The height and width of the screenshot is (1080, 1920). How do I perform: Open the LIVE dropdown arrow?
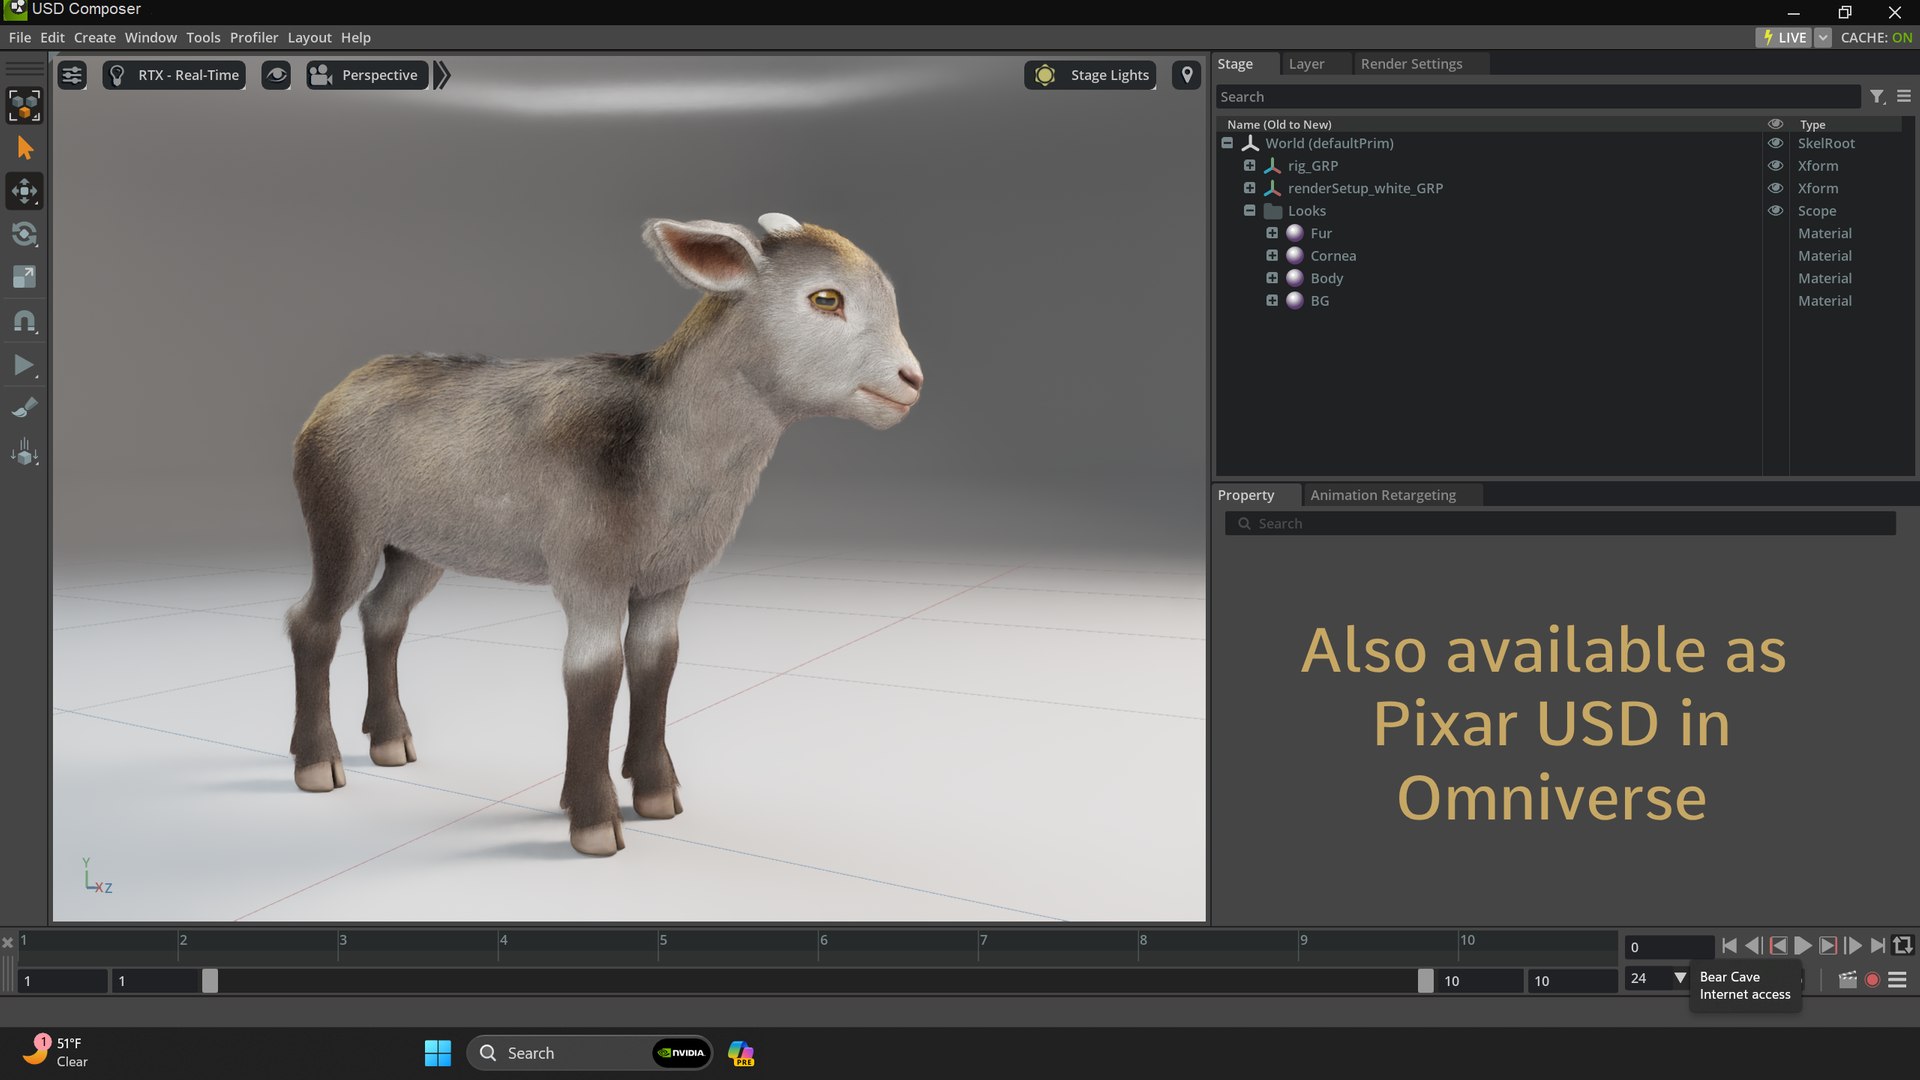pyautogui.click(x=1823, y=37)
